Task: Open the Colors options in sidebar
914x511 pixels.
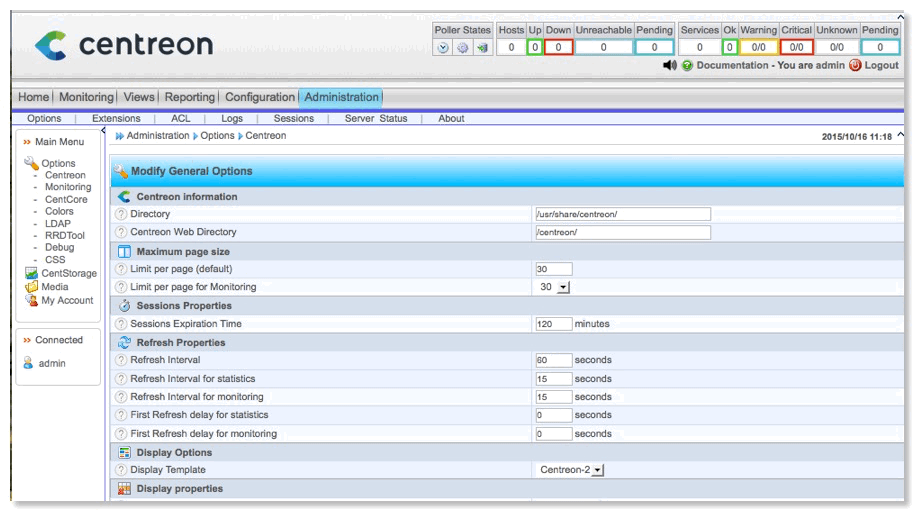Action: point(59,212)
